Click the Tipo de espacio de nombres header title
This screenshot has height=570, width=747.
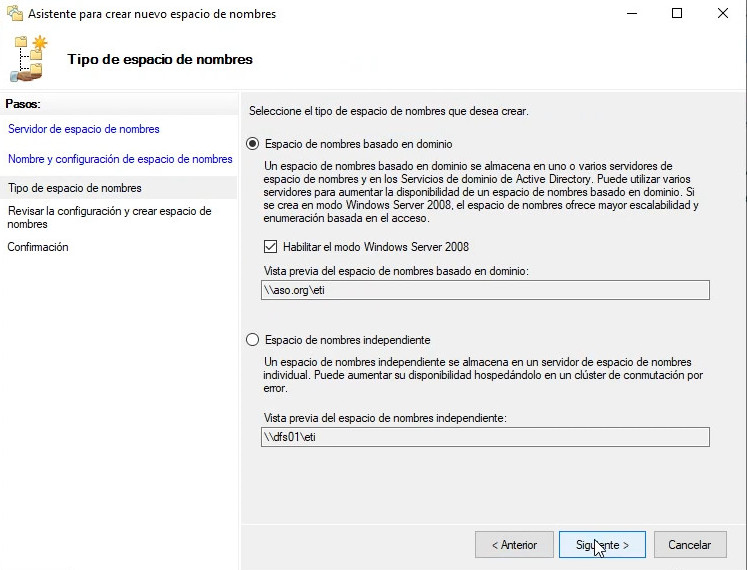pos(160,59)
